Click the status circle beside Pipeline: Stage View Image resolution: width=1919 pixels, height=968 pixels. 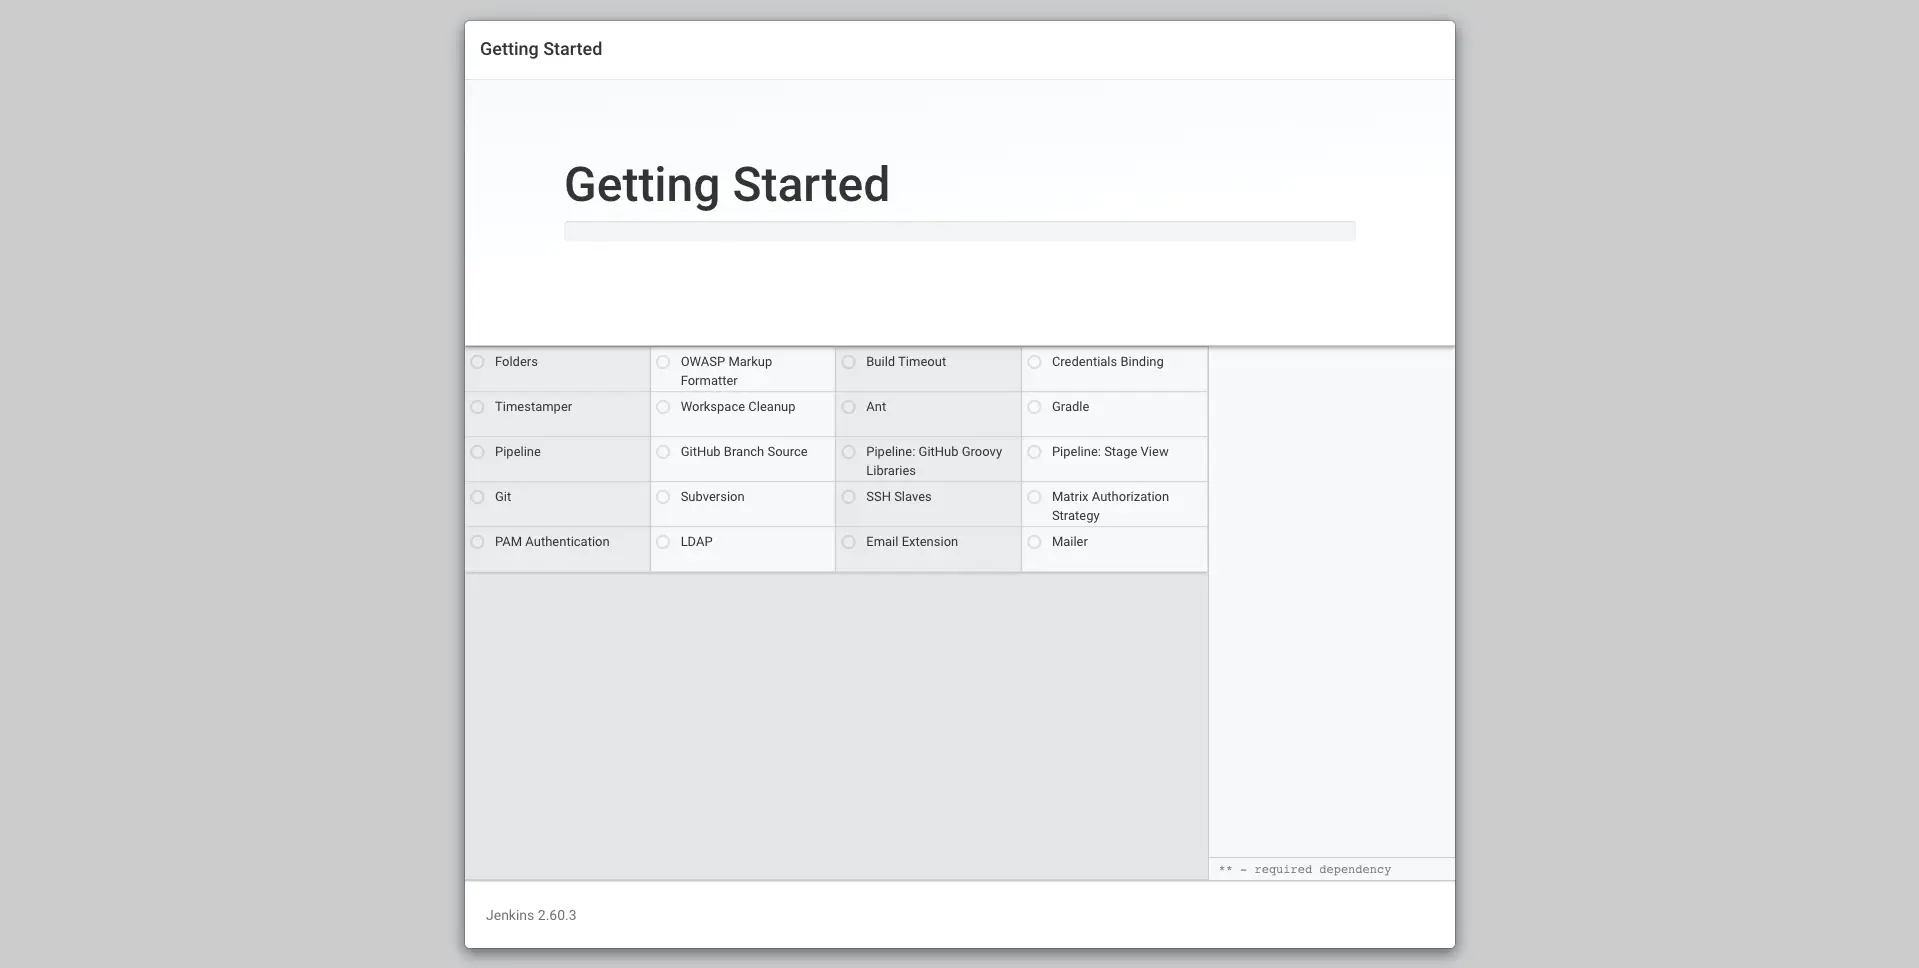pyautogui.click(x=1035, y=452)
